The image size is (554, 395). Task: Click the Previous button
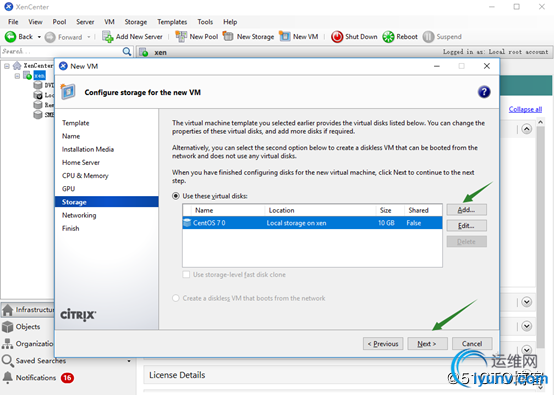pos(383,344)
